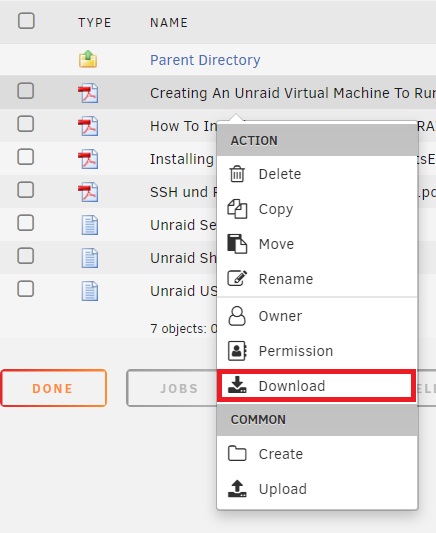
Task: Click the Unraid US file name
Action: tap(184, 291)
